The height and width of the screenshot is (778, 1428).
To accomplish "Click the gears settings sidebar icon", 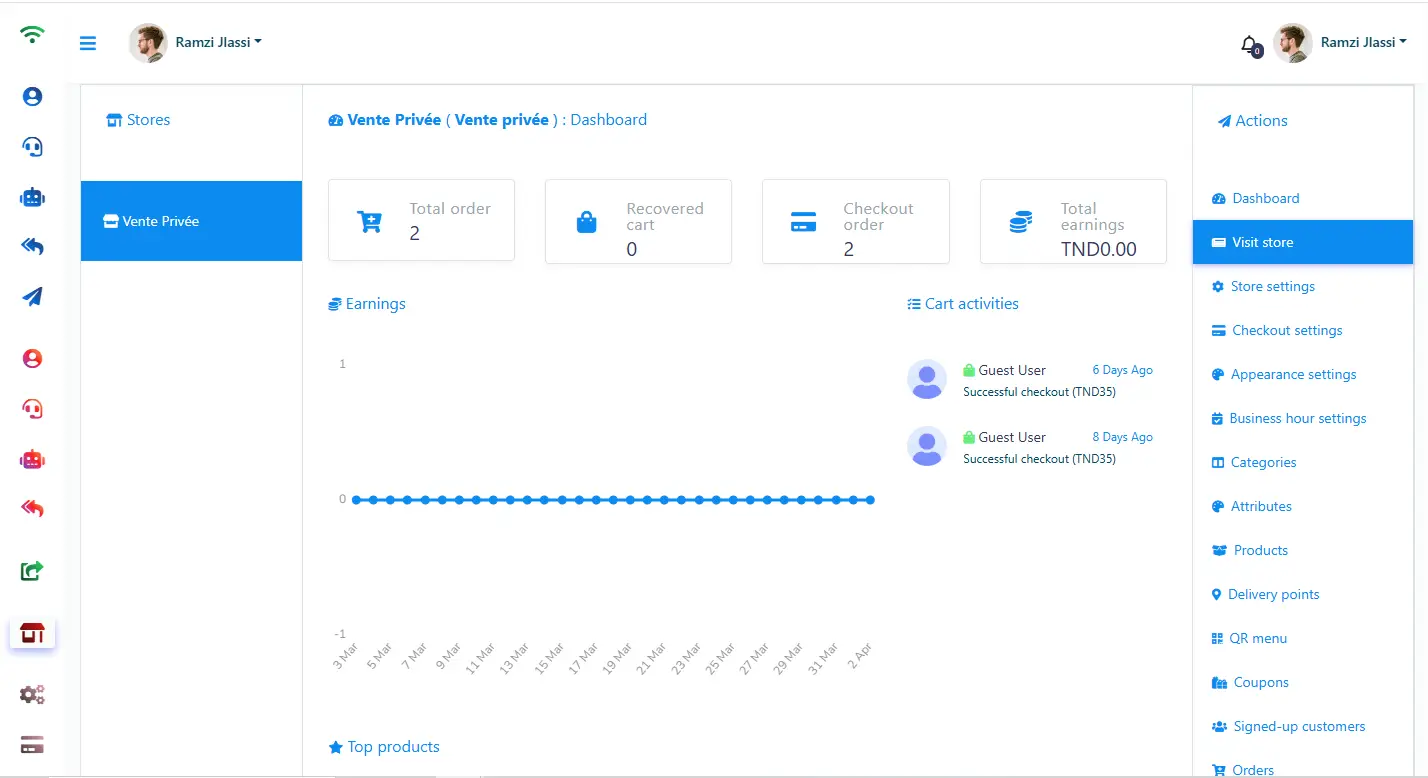I will [x=32, y=694].
